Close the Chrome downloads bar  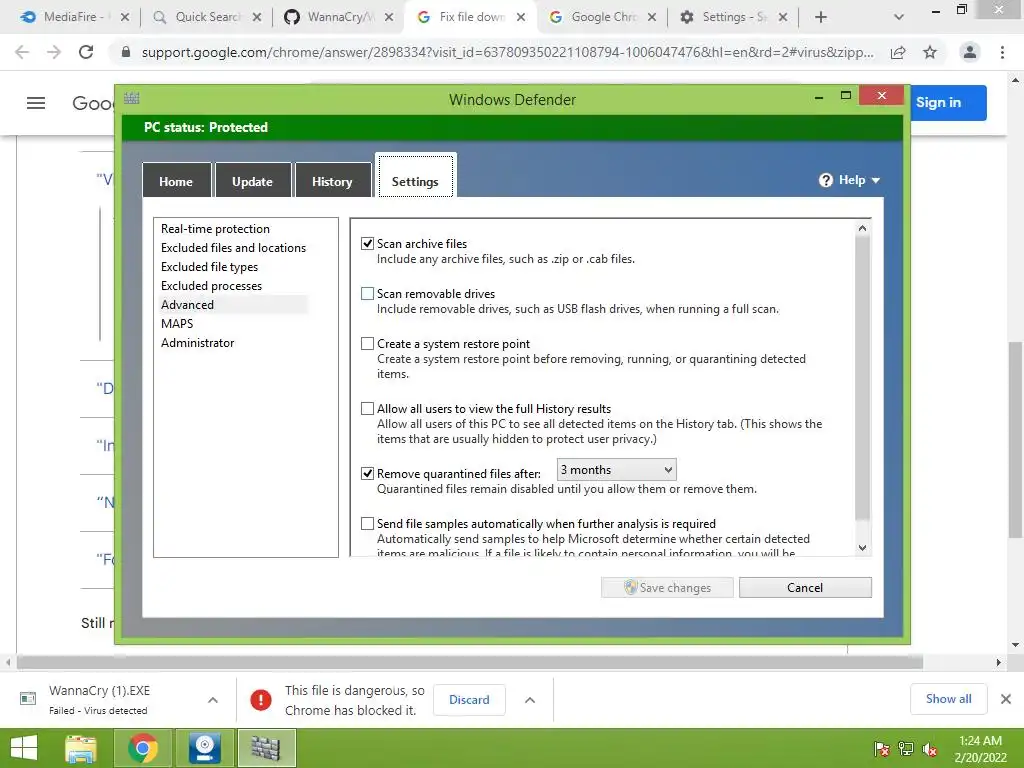click(1006, 699)
